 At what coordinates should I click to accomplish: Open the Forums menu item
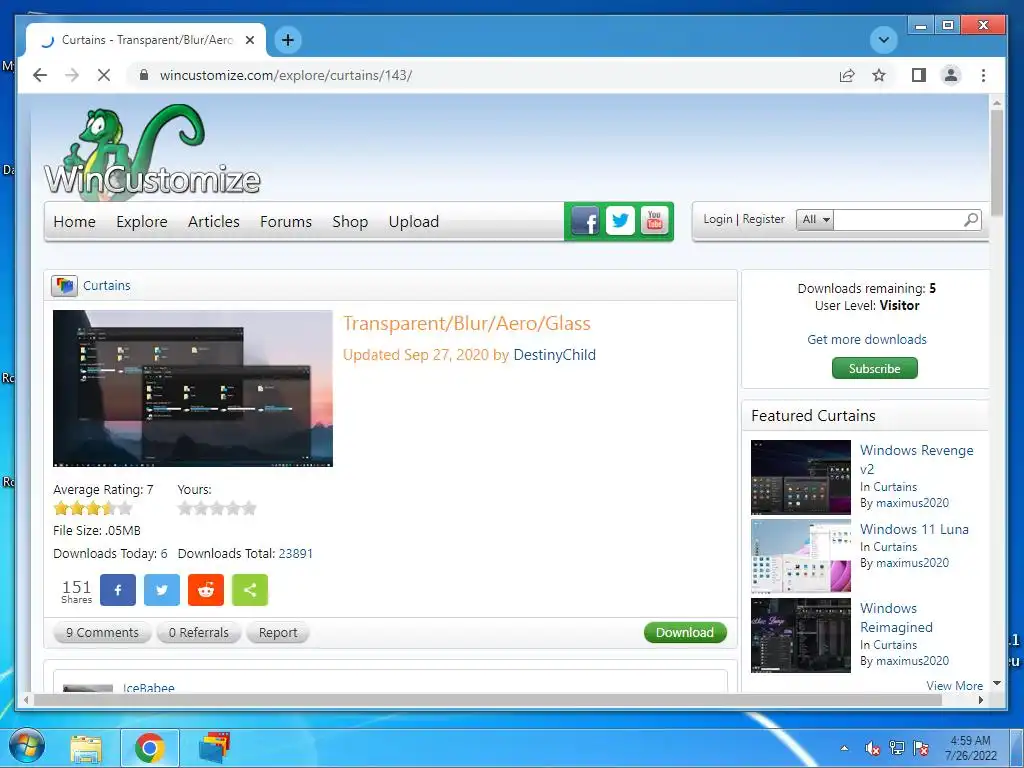coord(286,221)
